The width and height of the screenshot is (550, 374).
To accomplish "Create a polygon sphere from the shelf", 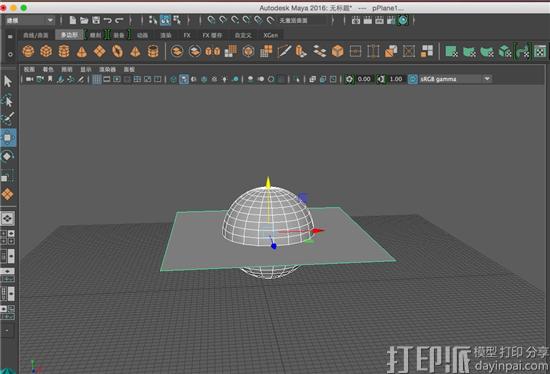I will click(x=28, y=51).
